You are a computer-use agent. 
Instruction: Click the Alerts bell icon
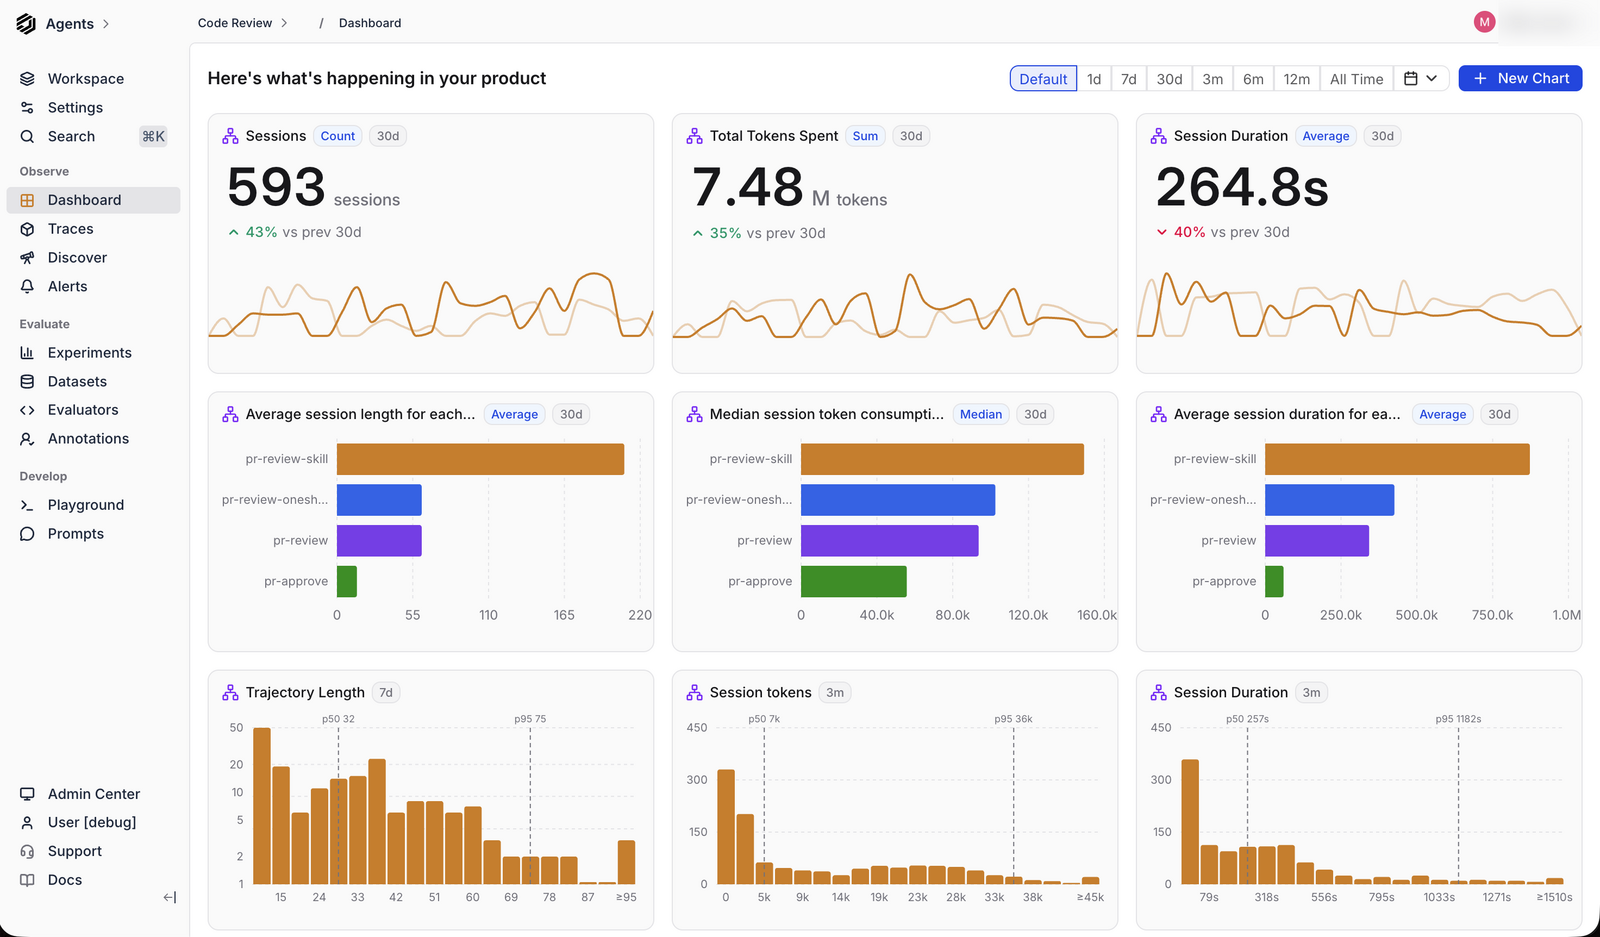point(27,286)
